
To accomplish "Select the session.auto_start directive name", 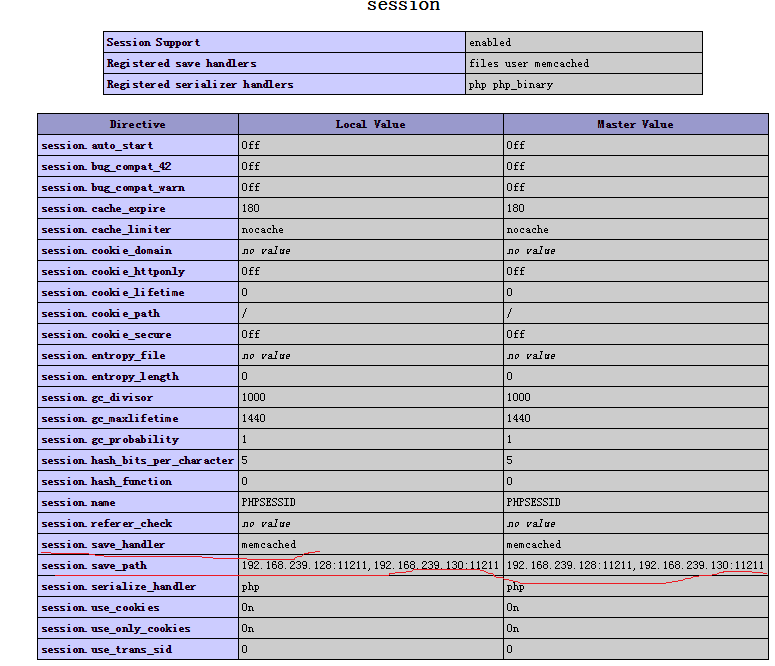I will point(97,146).
